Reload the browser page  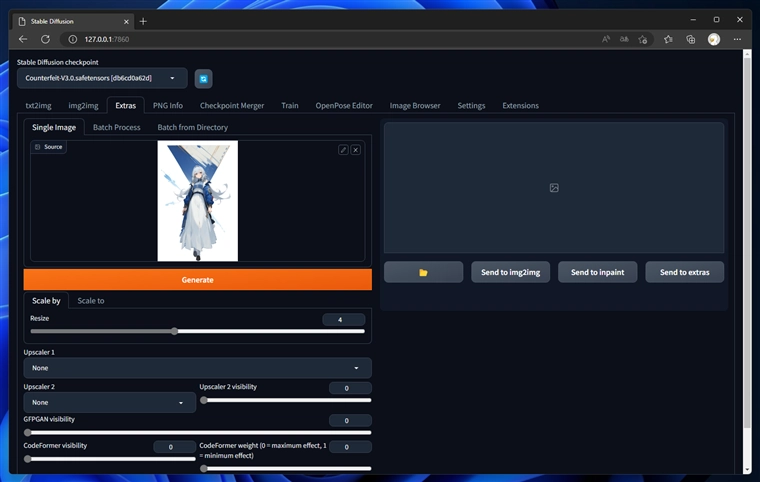pos(45,39)
